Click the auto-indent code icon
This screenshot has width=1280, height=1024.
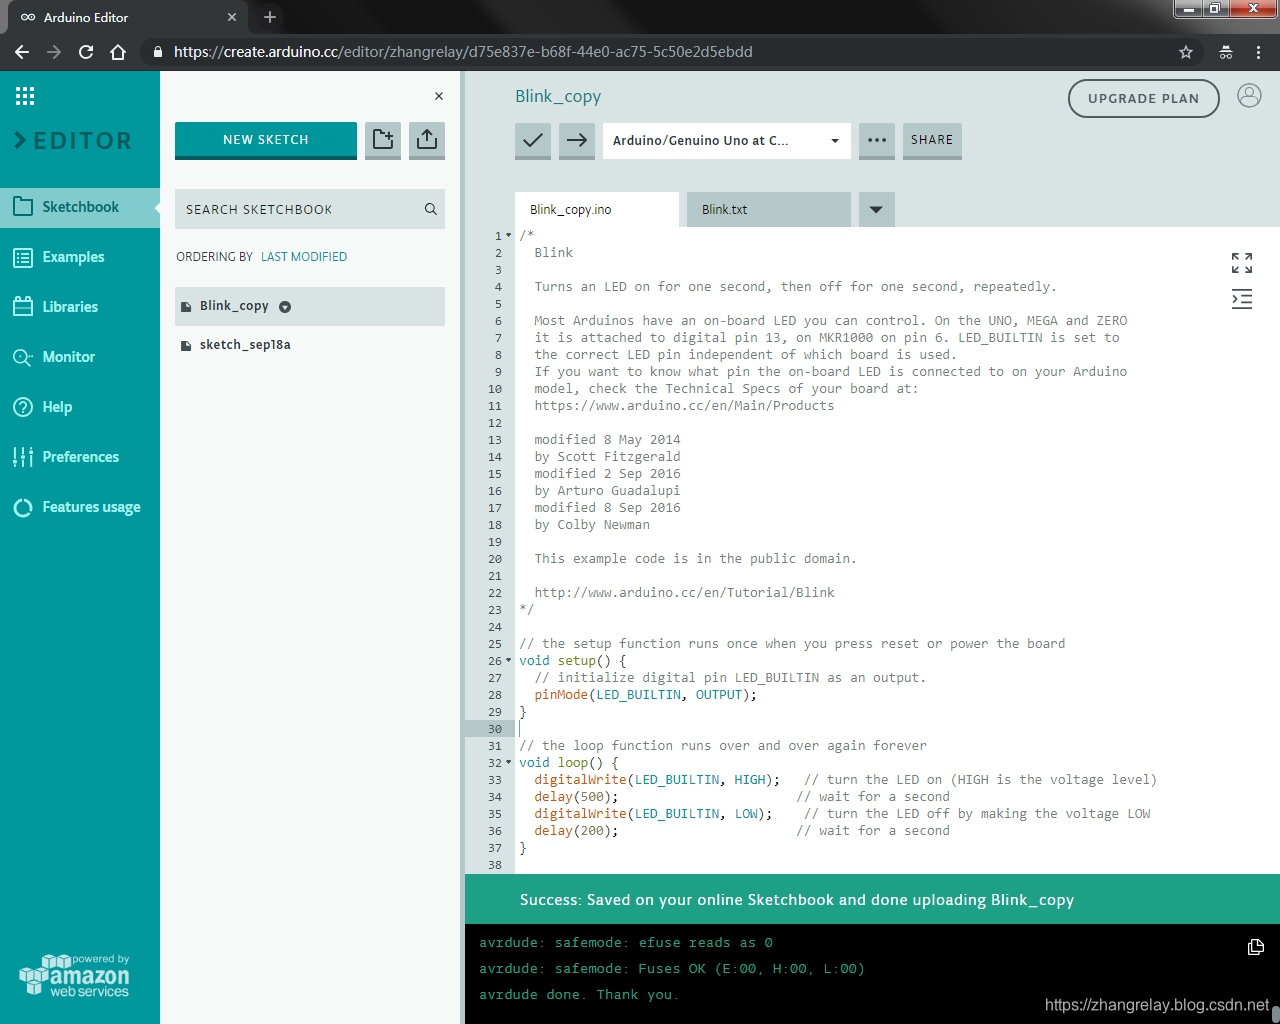[1242, 299]
